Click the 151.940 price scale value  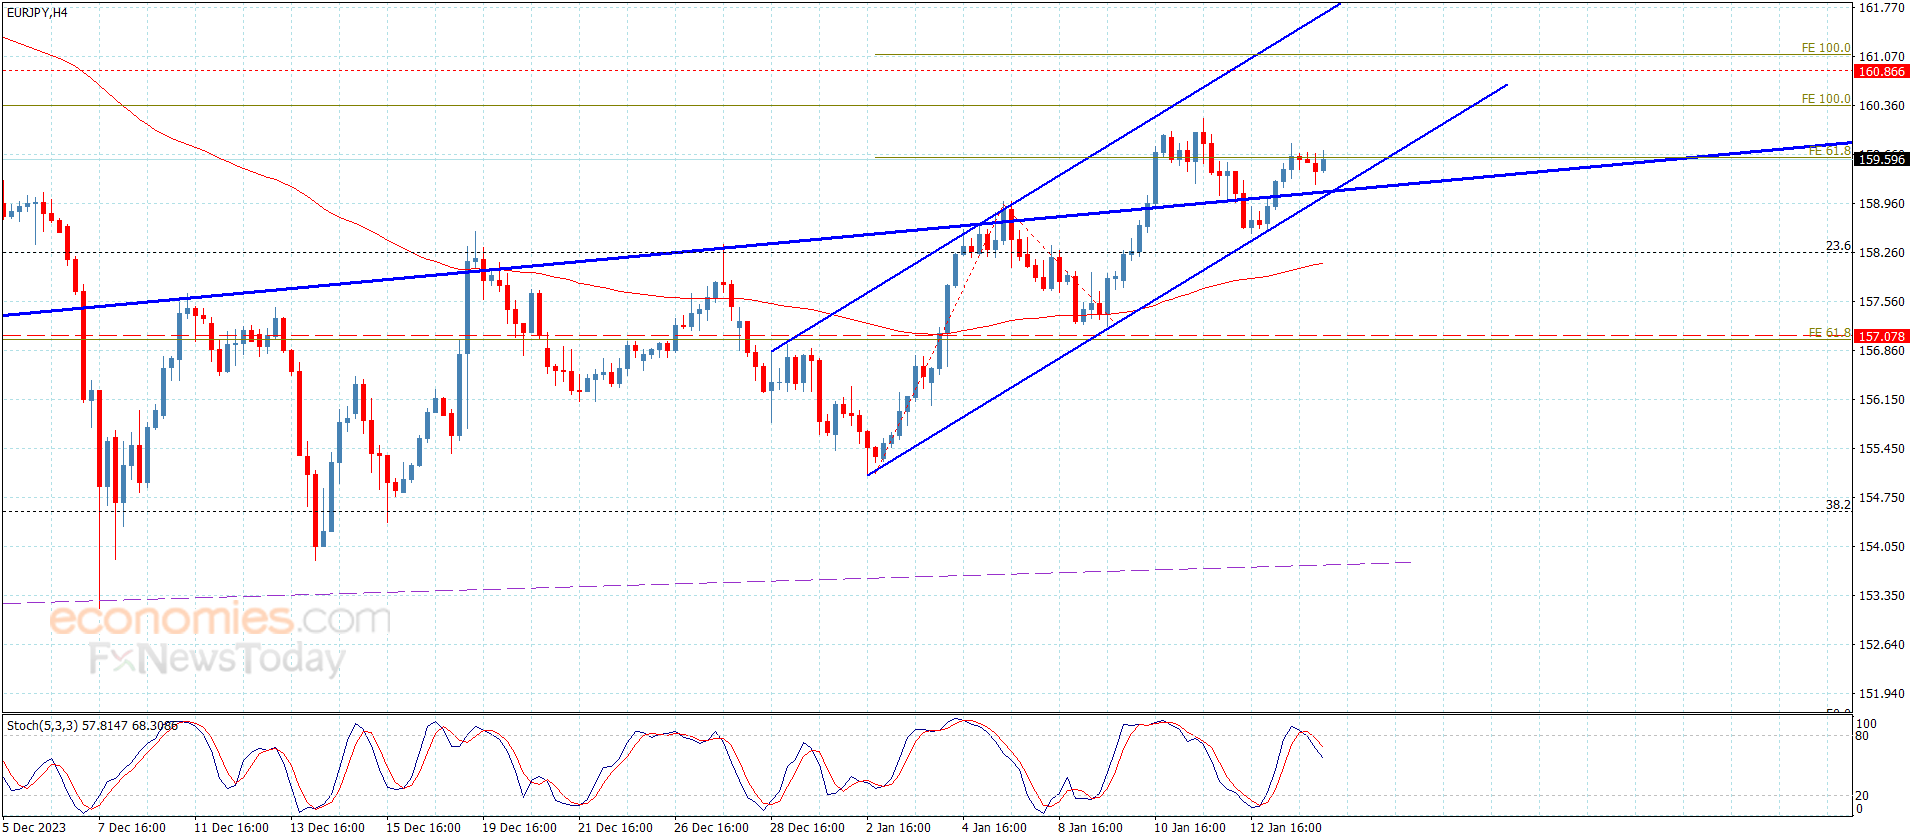coord(1881,693)
